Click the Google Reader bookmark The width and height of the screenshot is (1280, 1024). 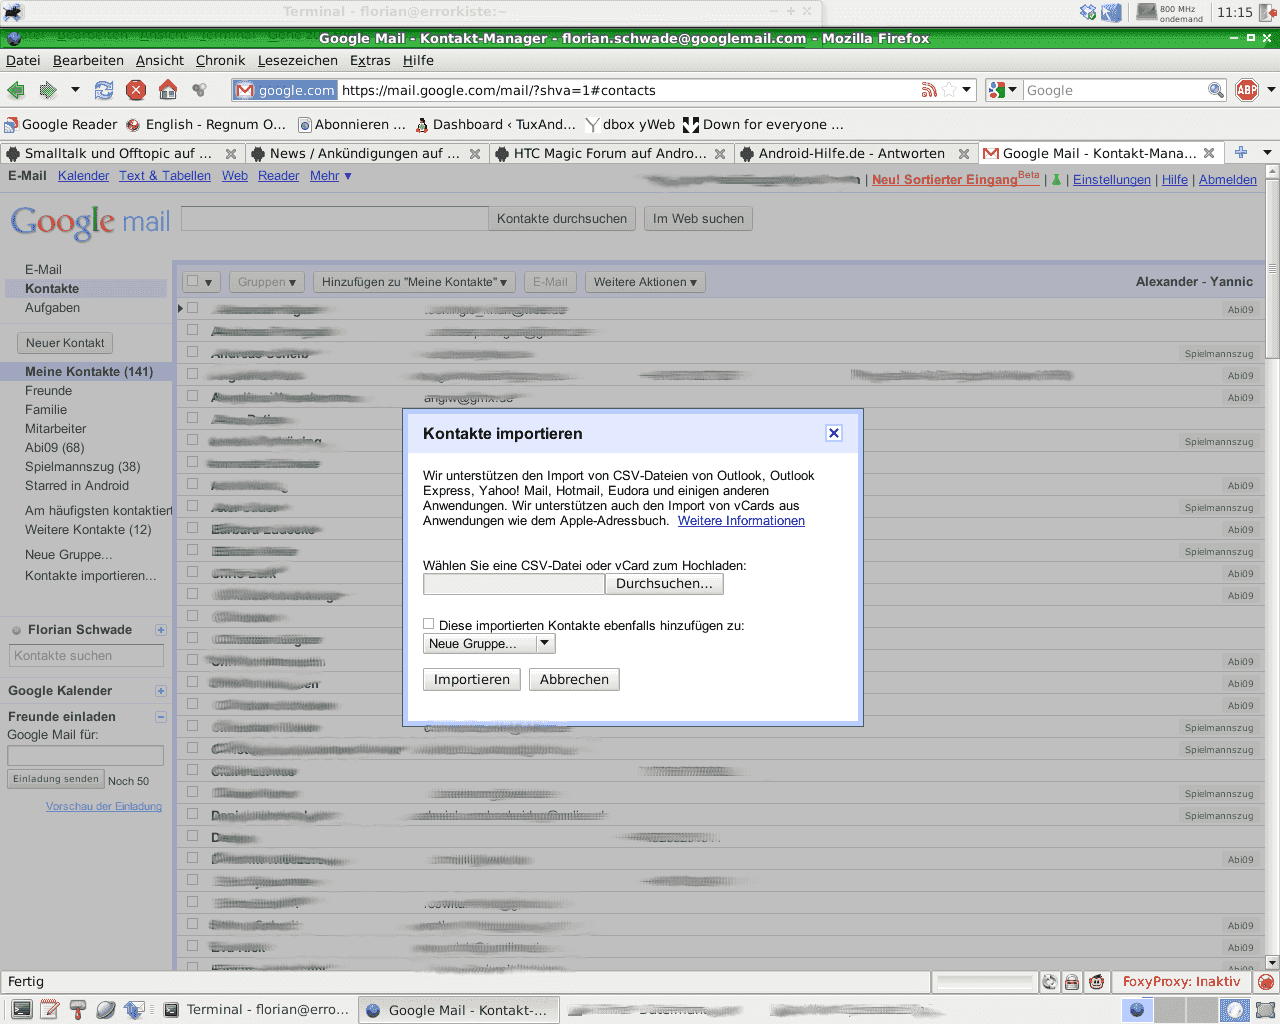61,125
